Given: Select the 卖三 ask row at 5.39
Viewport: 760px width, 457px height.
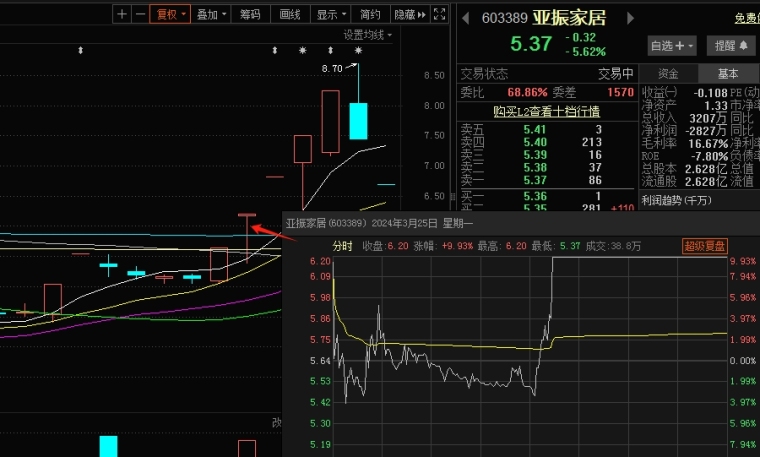Looking at the screenshot, I should tap(546, 155).
